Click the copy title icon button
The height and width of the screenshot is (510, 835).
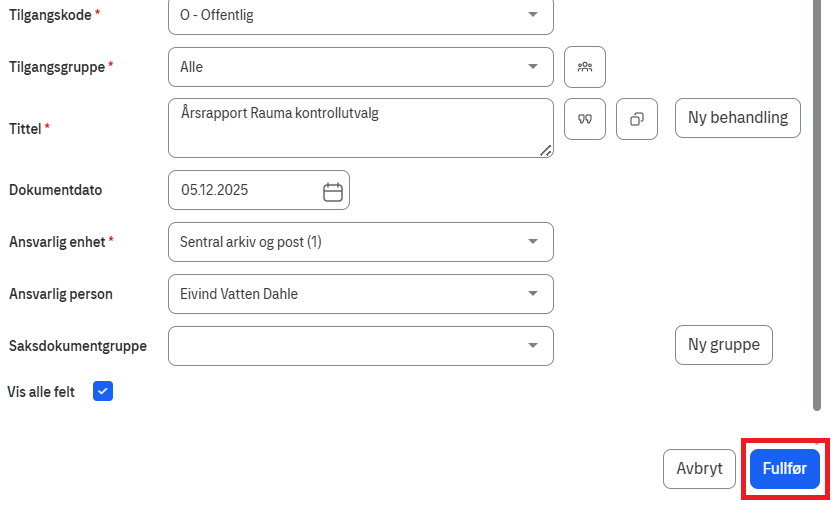(637, 119)
